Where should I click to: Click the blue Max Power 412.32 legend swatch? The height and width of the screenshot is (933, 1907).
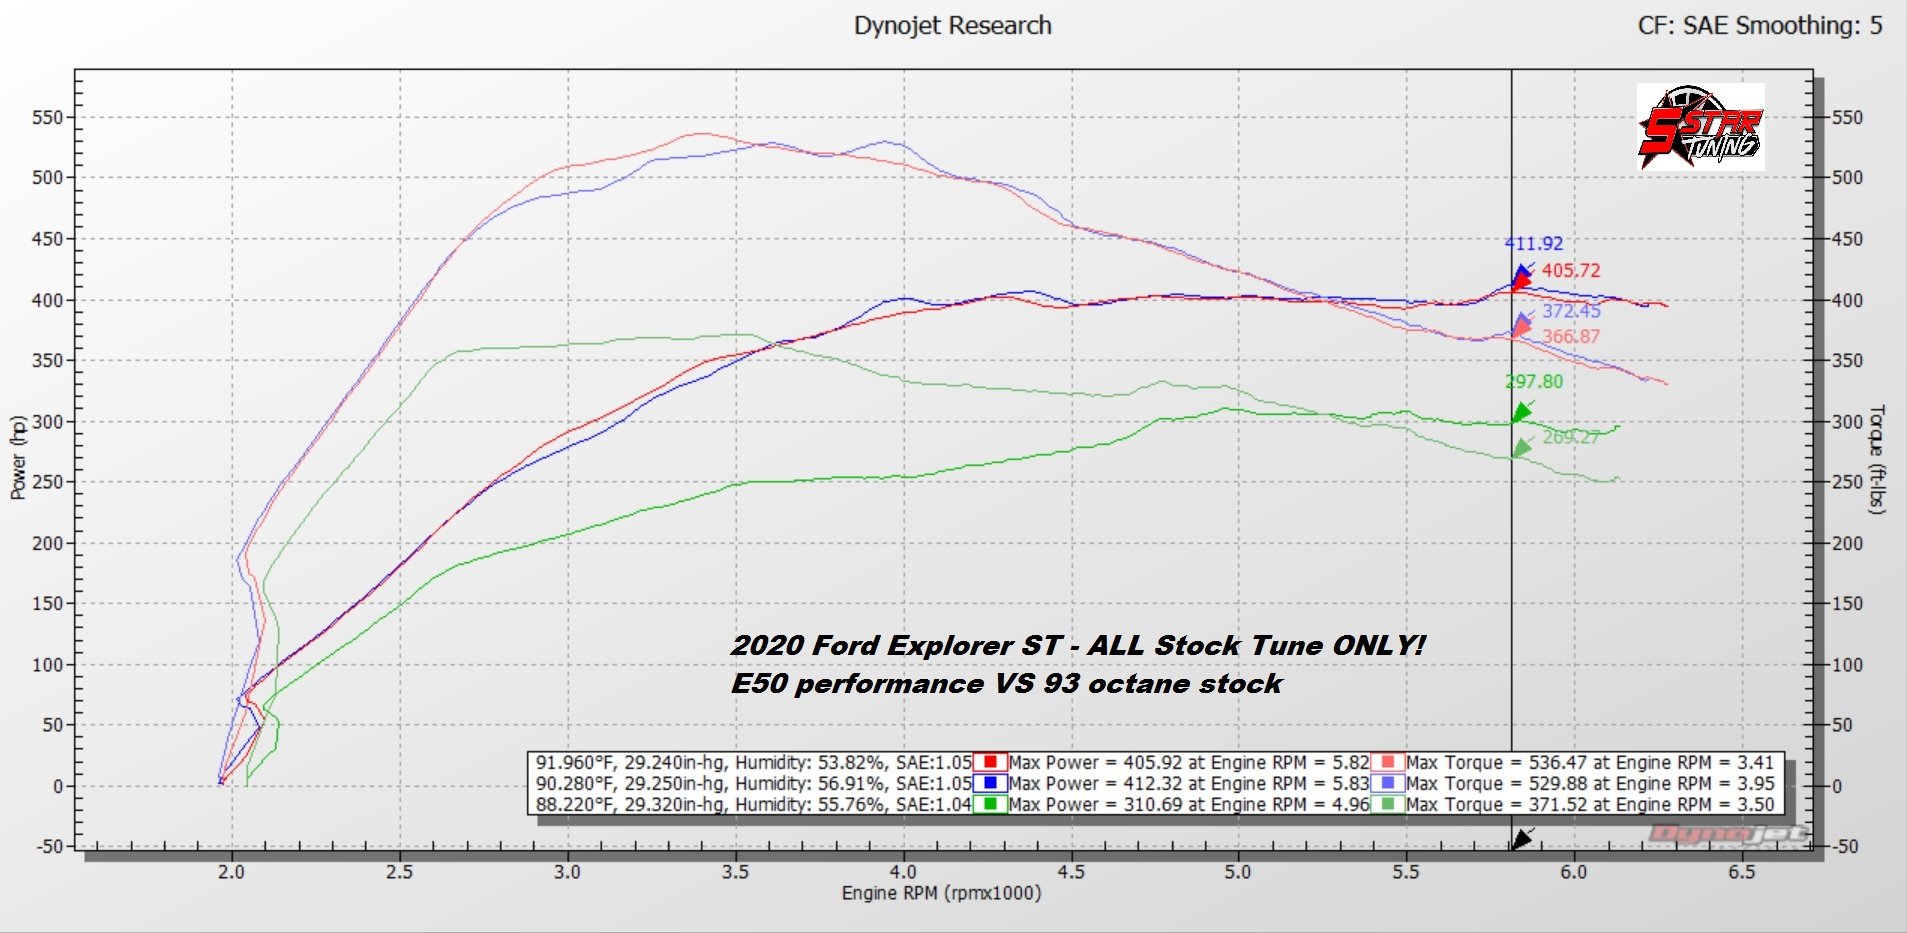(x=989, y=784)
